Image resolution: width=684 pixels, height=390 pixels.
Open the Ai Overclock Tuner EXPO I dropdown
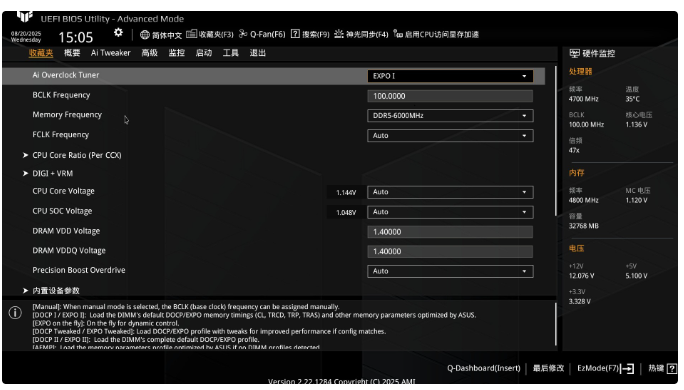pyautogui.click(x=450, y=76)
